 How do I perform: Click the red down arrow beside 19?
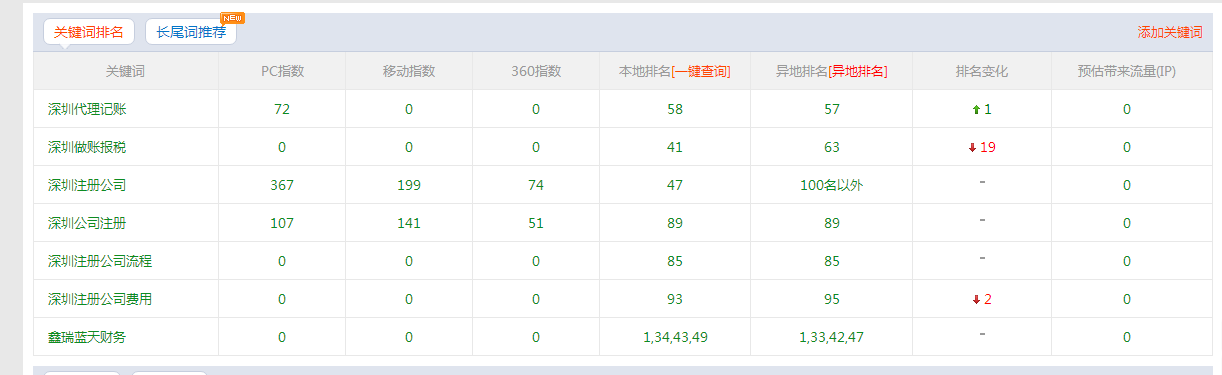[x=971, y=147]
